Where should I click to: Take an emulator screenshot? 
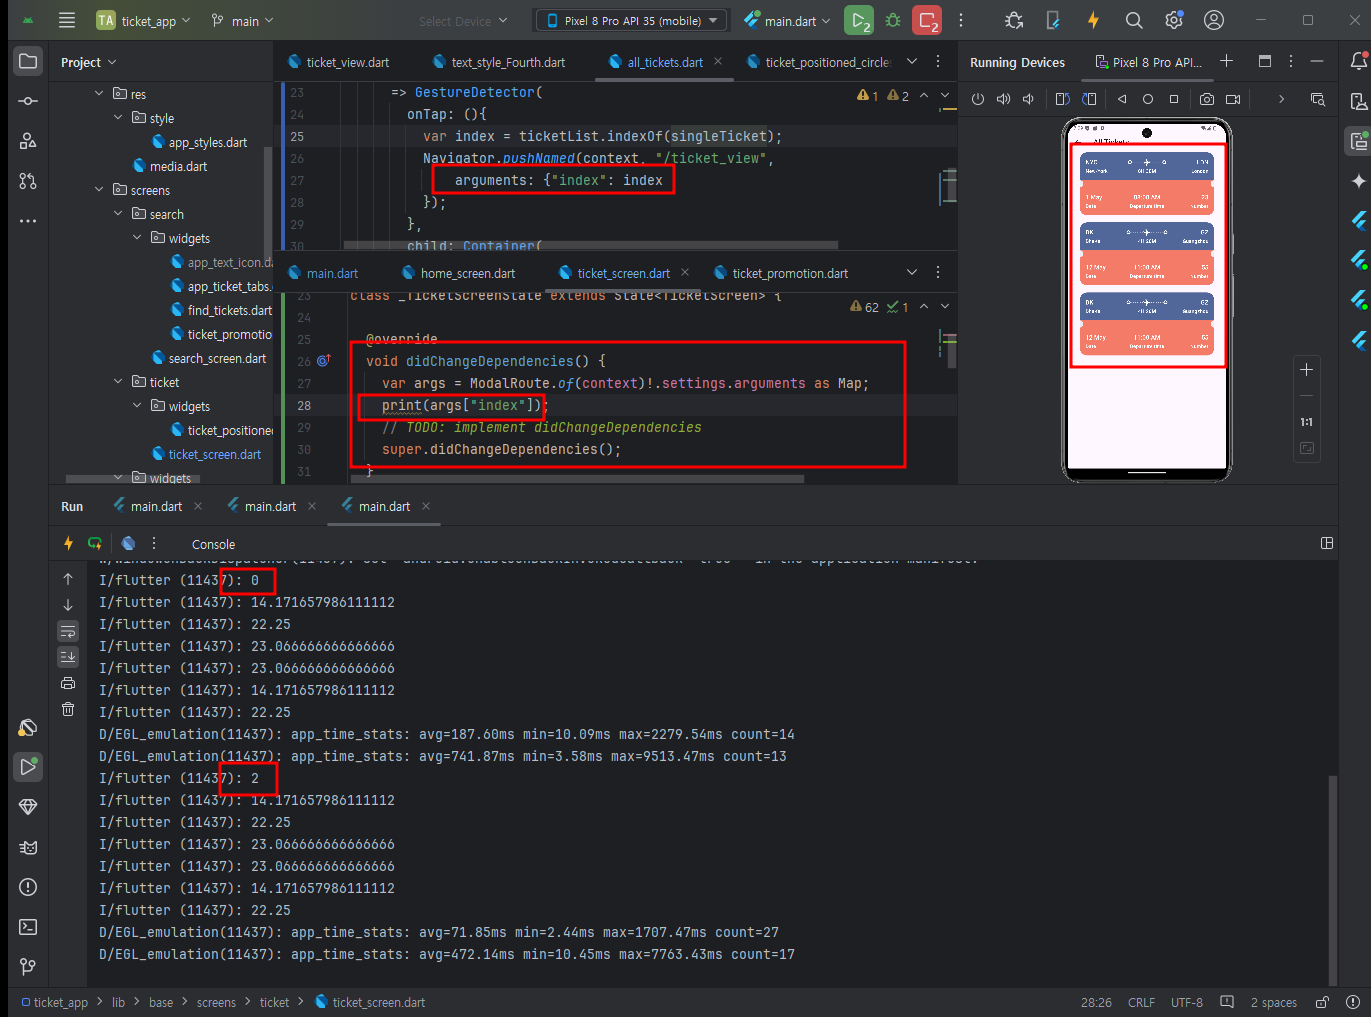(1207, 99)
